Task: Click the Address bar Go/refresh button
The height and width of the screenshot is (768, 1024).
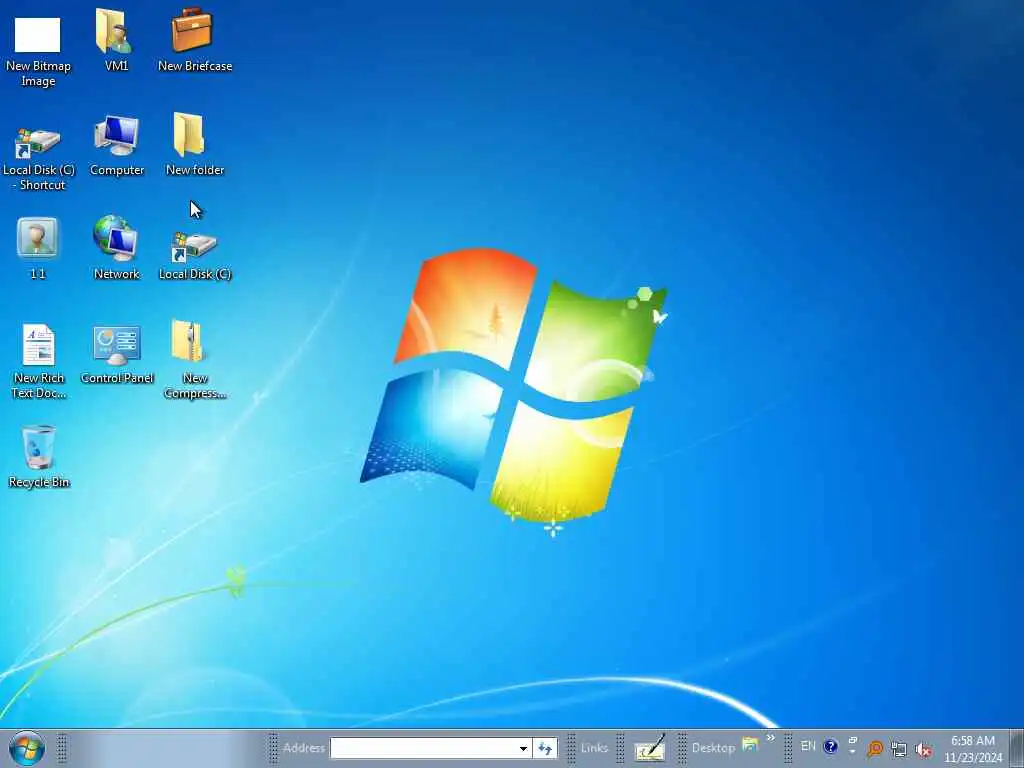Action: (x=545, y=748)
